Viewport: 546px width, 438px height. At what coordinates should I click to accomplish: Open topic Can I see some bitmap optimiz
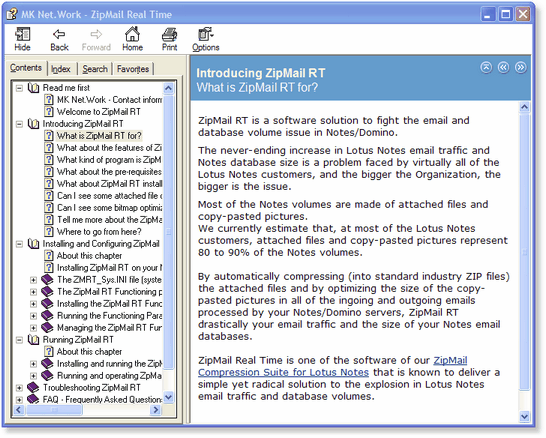(109, 208)
